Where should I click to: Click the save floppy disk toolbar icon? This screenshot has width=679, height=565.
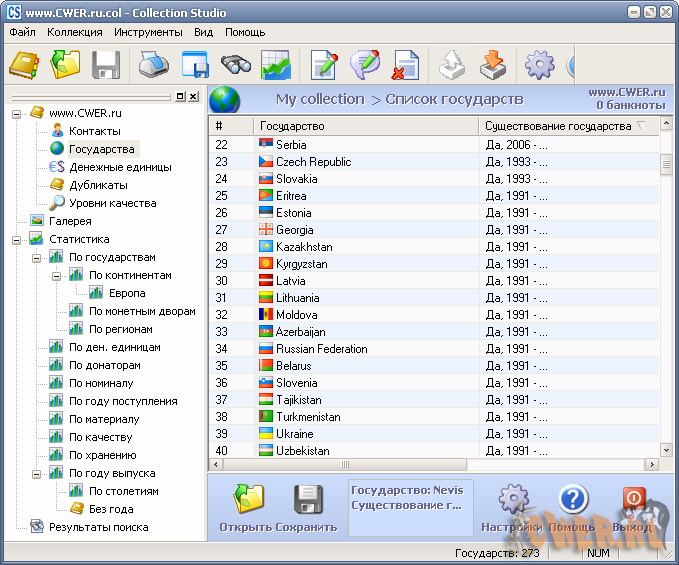[106, 65]
